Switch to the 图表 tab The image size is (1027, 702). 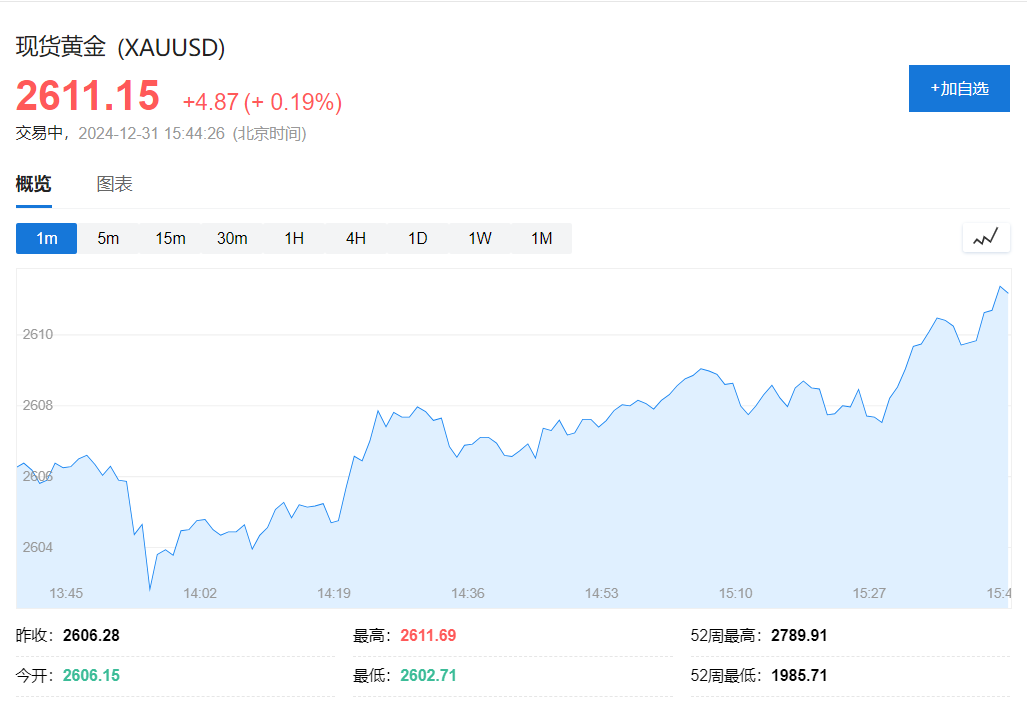[114, 183]
